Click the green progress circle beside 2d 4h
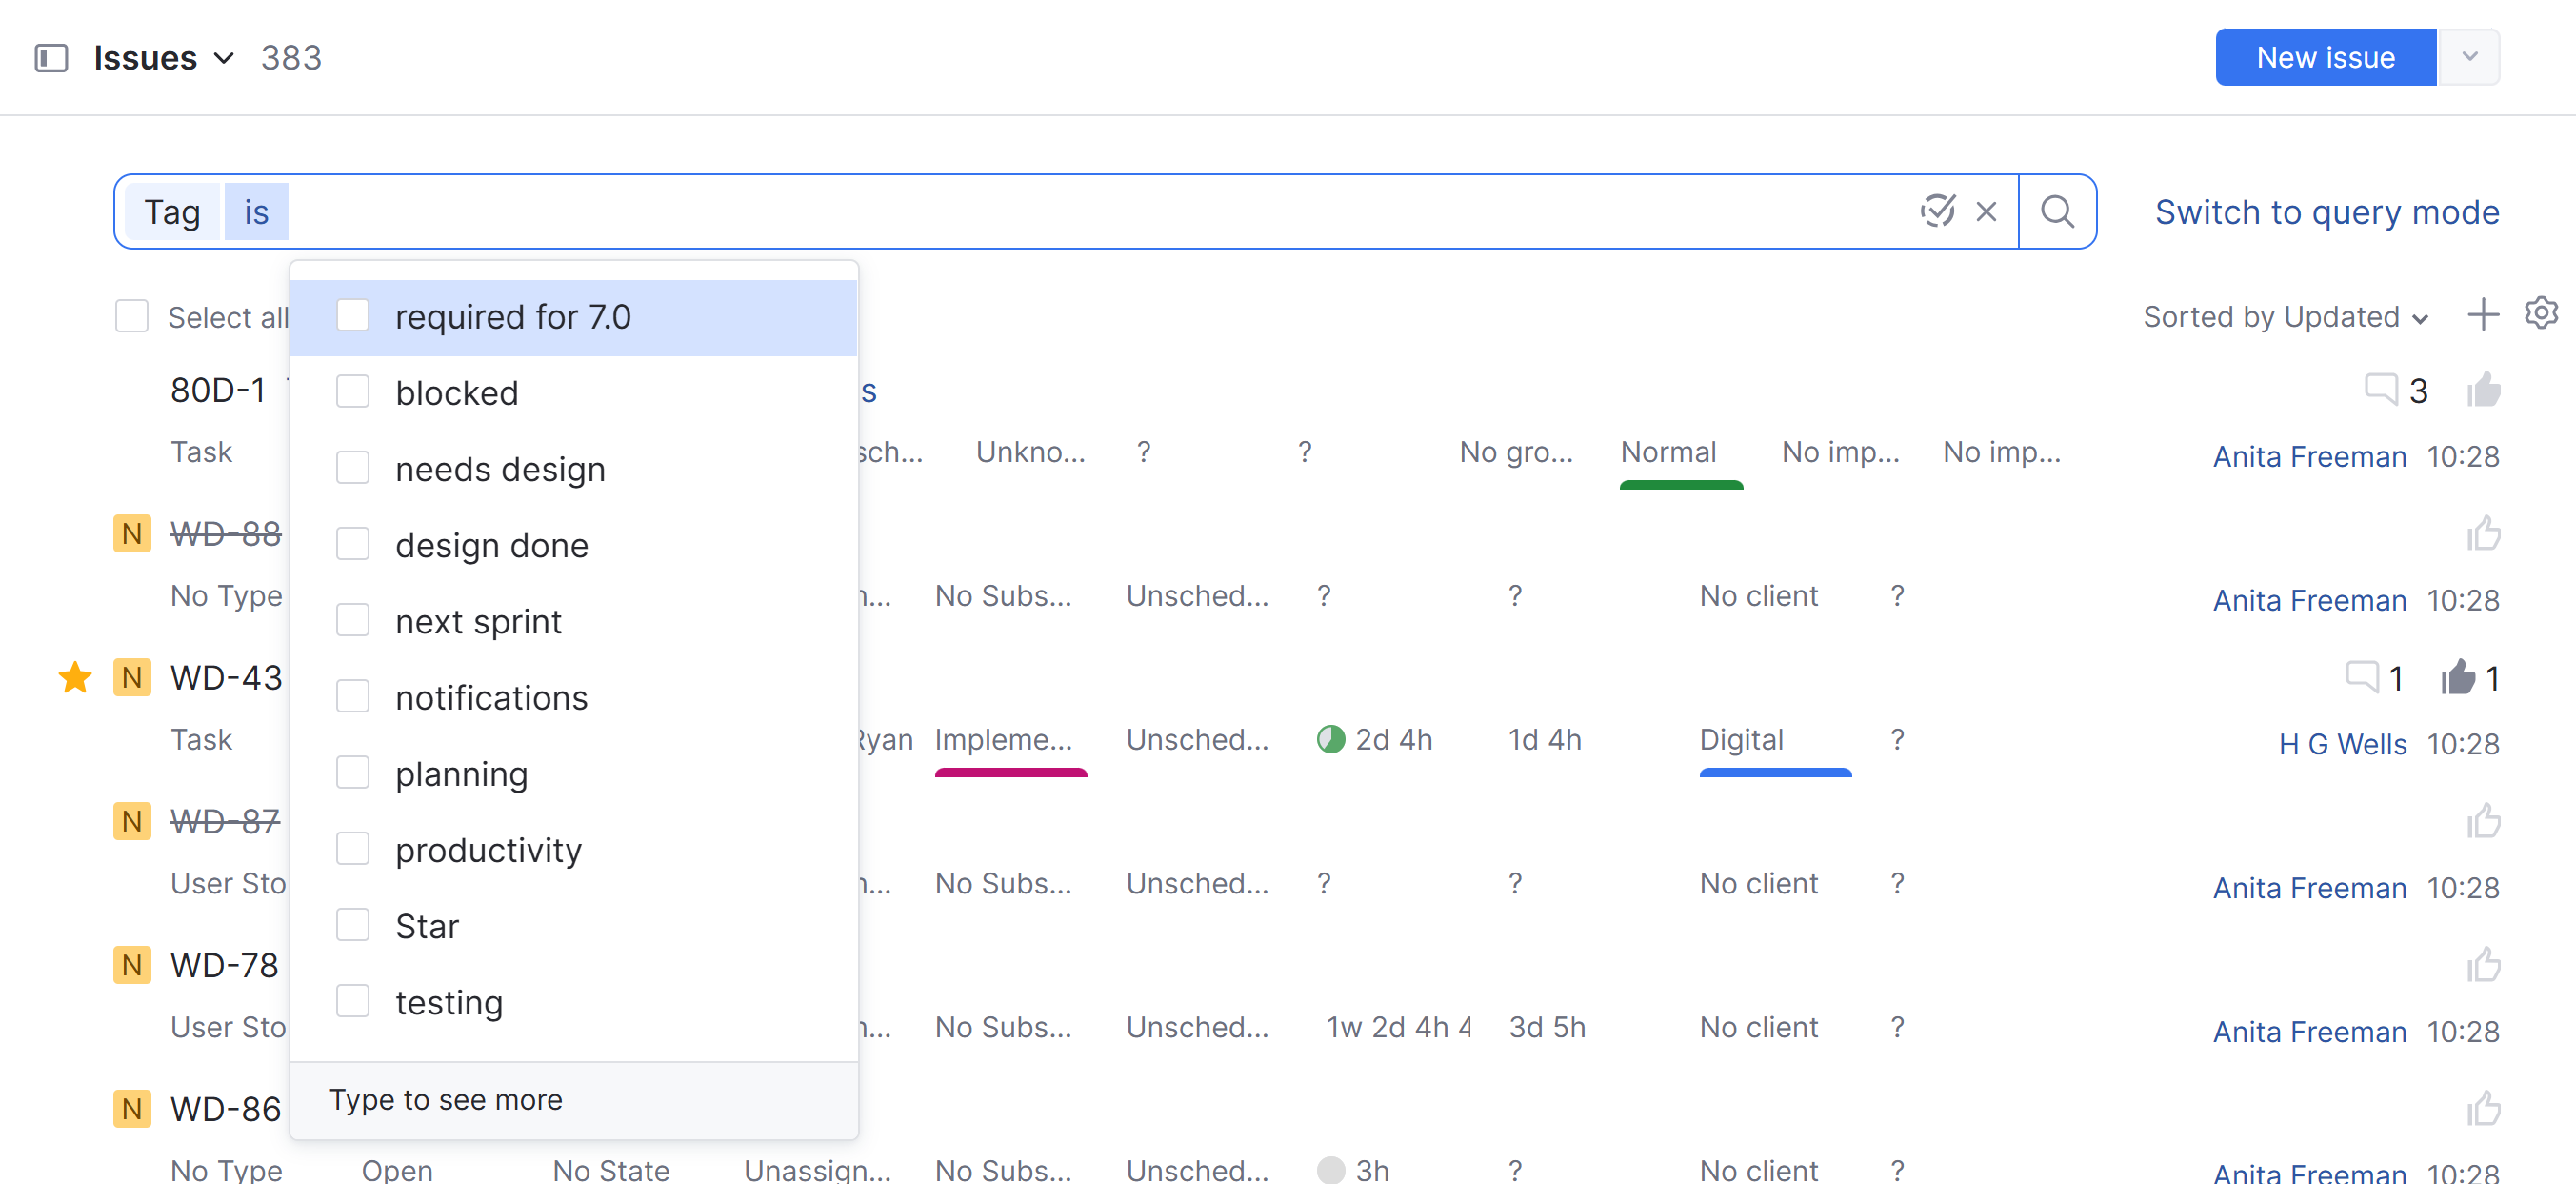2576x1184 pixels. coord(1330,739)
